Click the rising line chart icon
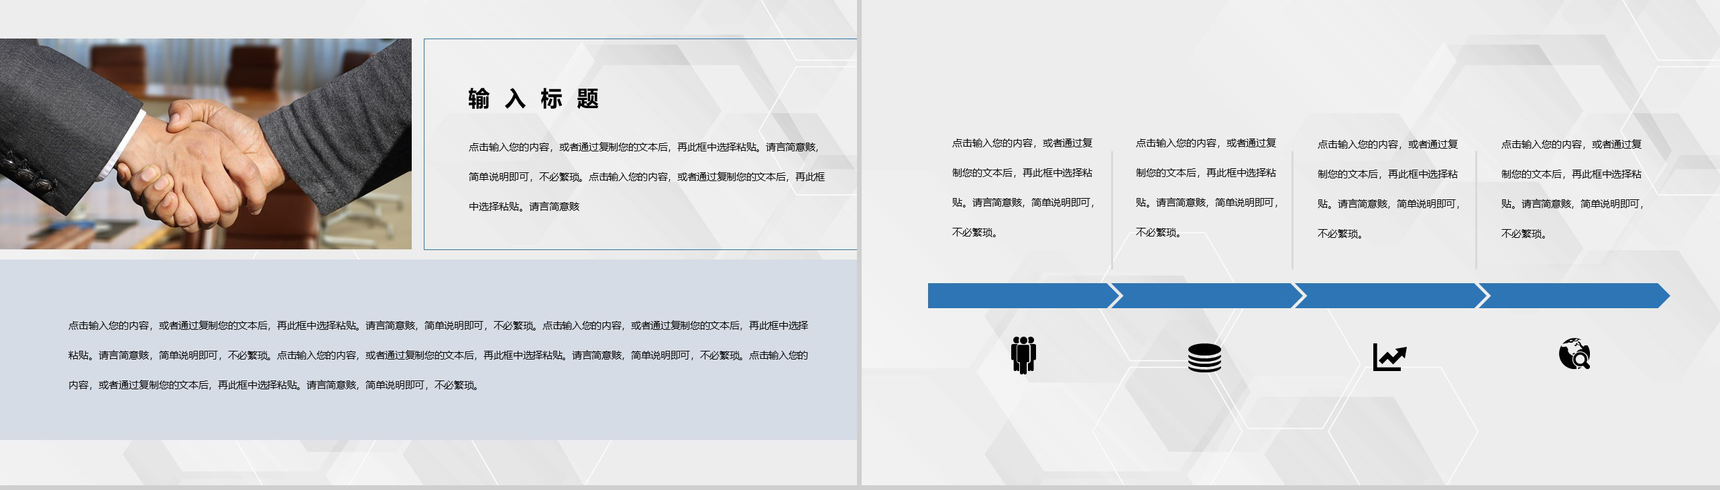Viewport: 1720px width, 490px height. [1389, 357]
